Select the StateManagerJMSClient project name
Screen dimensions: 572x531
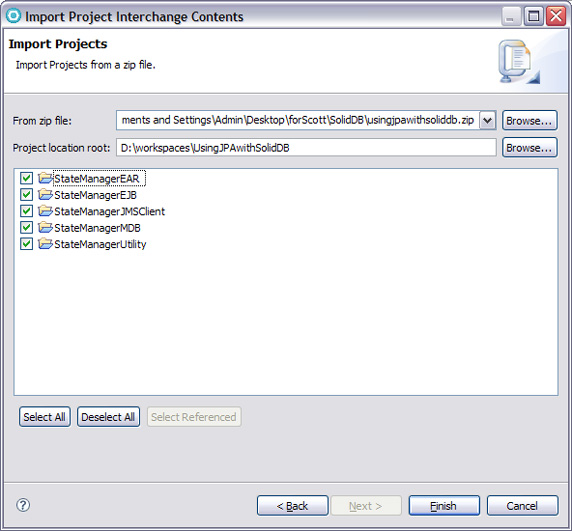coord(109,212)
